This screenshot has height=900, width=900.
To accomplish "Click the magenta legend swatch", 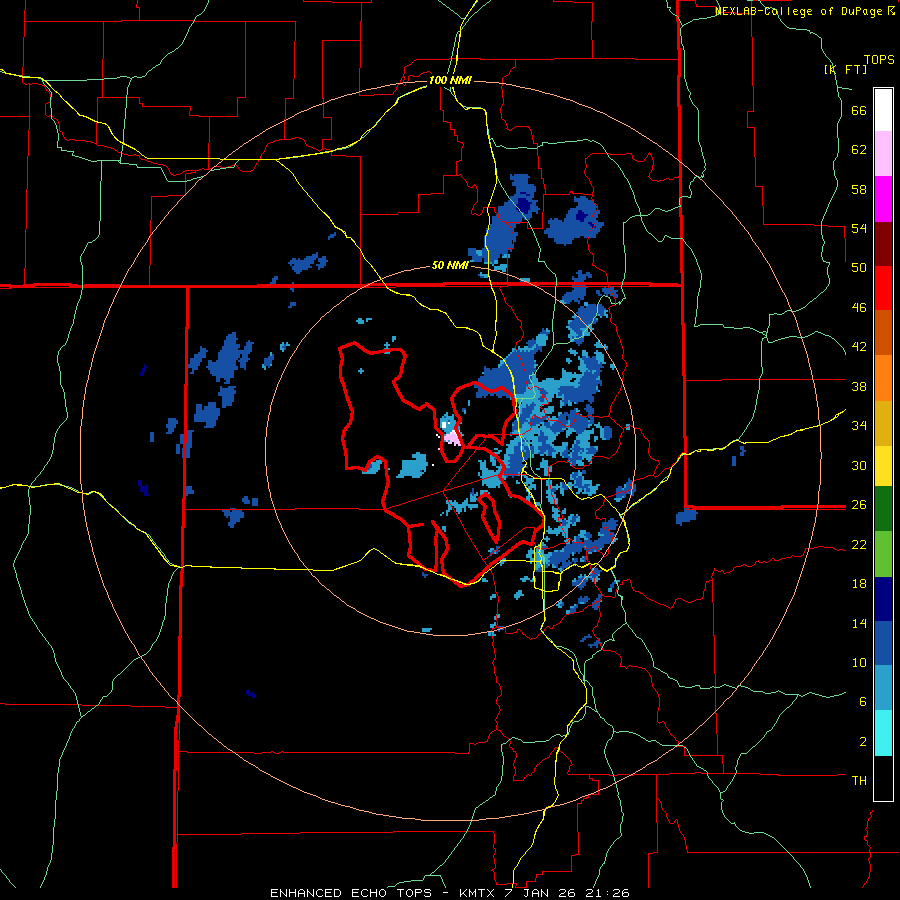I will [883, 199].
